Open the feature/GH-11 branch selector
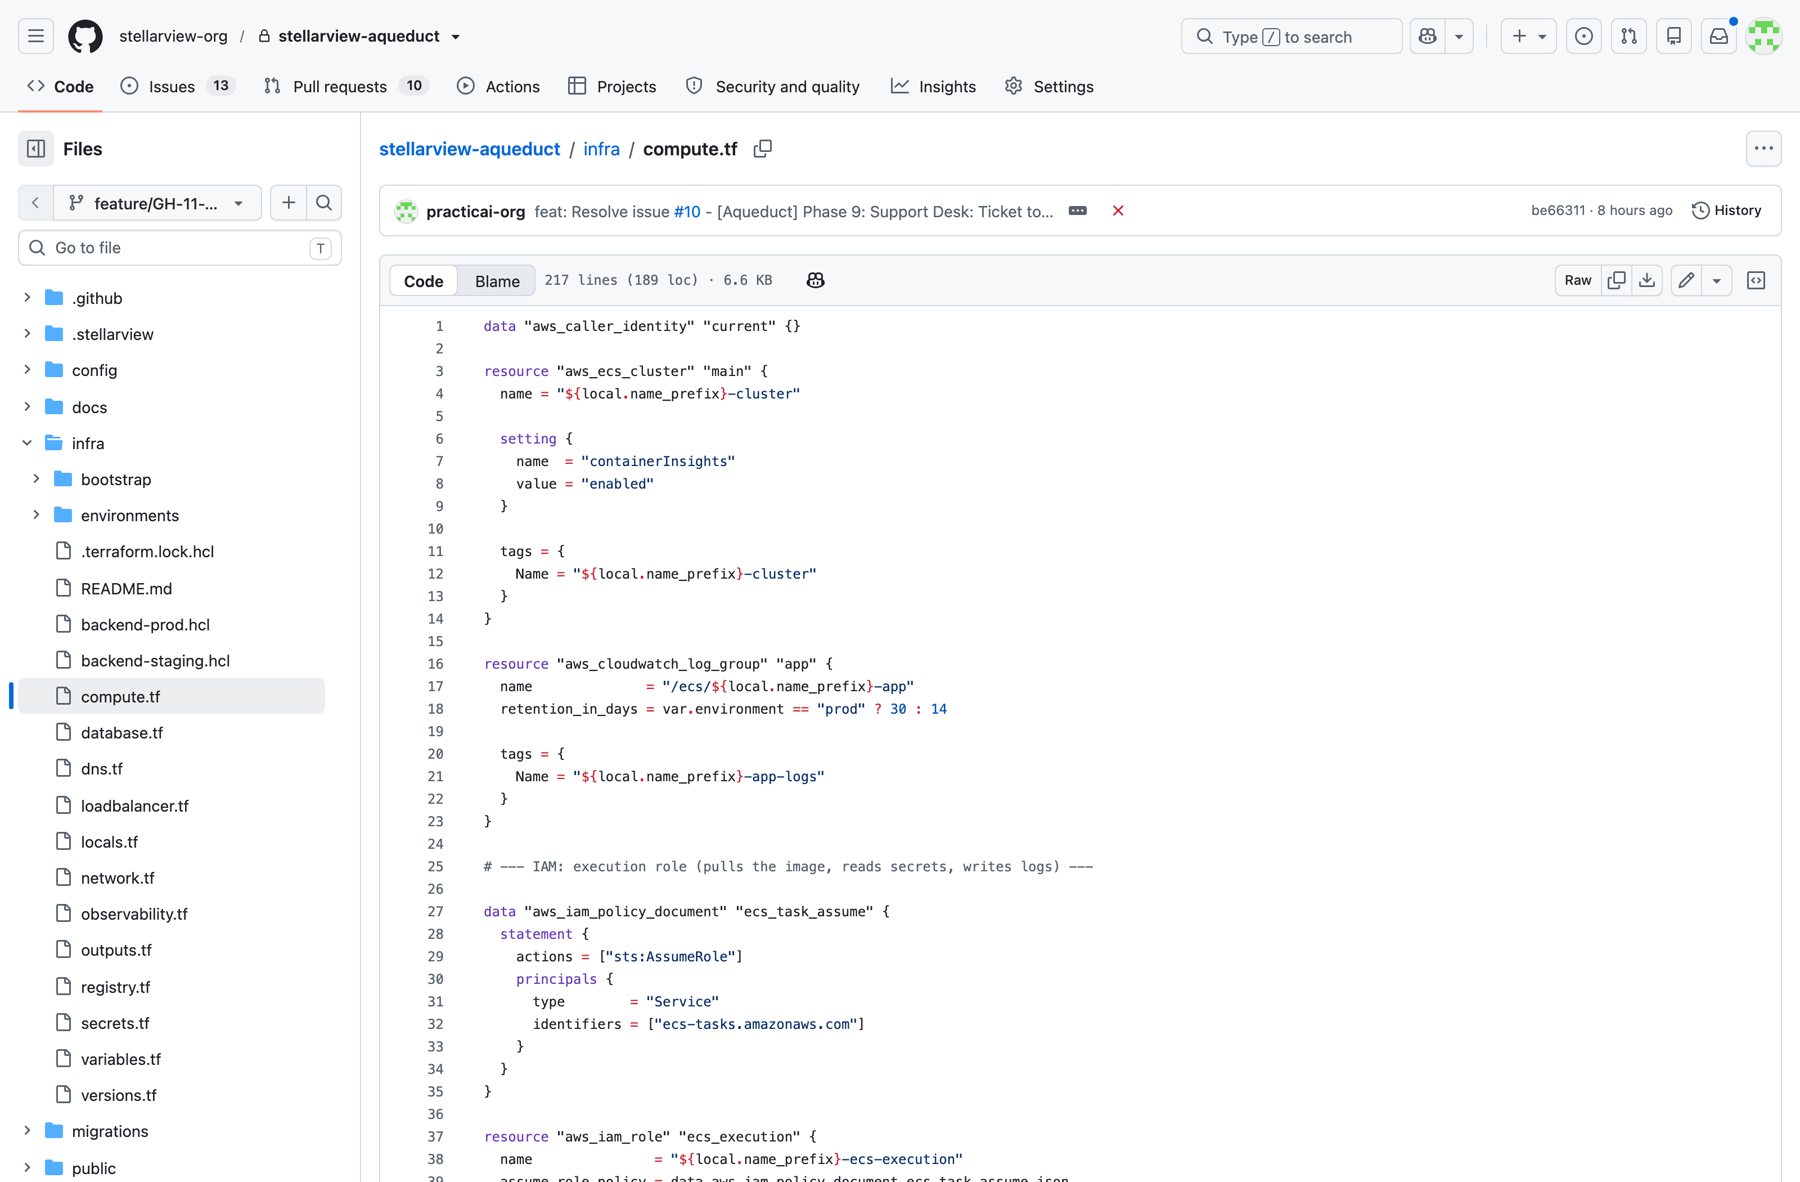 [x=158, y=203]
